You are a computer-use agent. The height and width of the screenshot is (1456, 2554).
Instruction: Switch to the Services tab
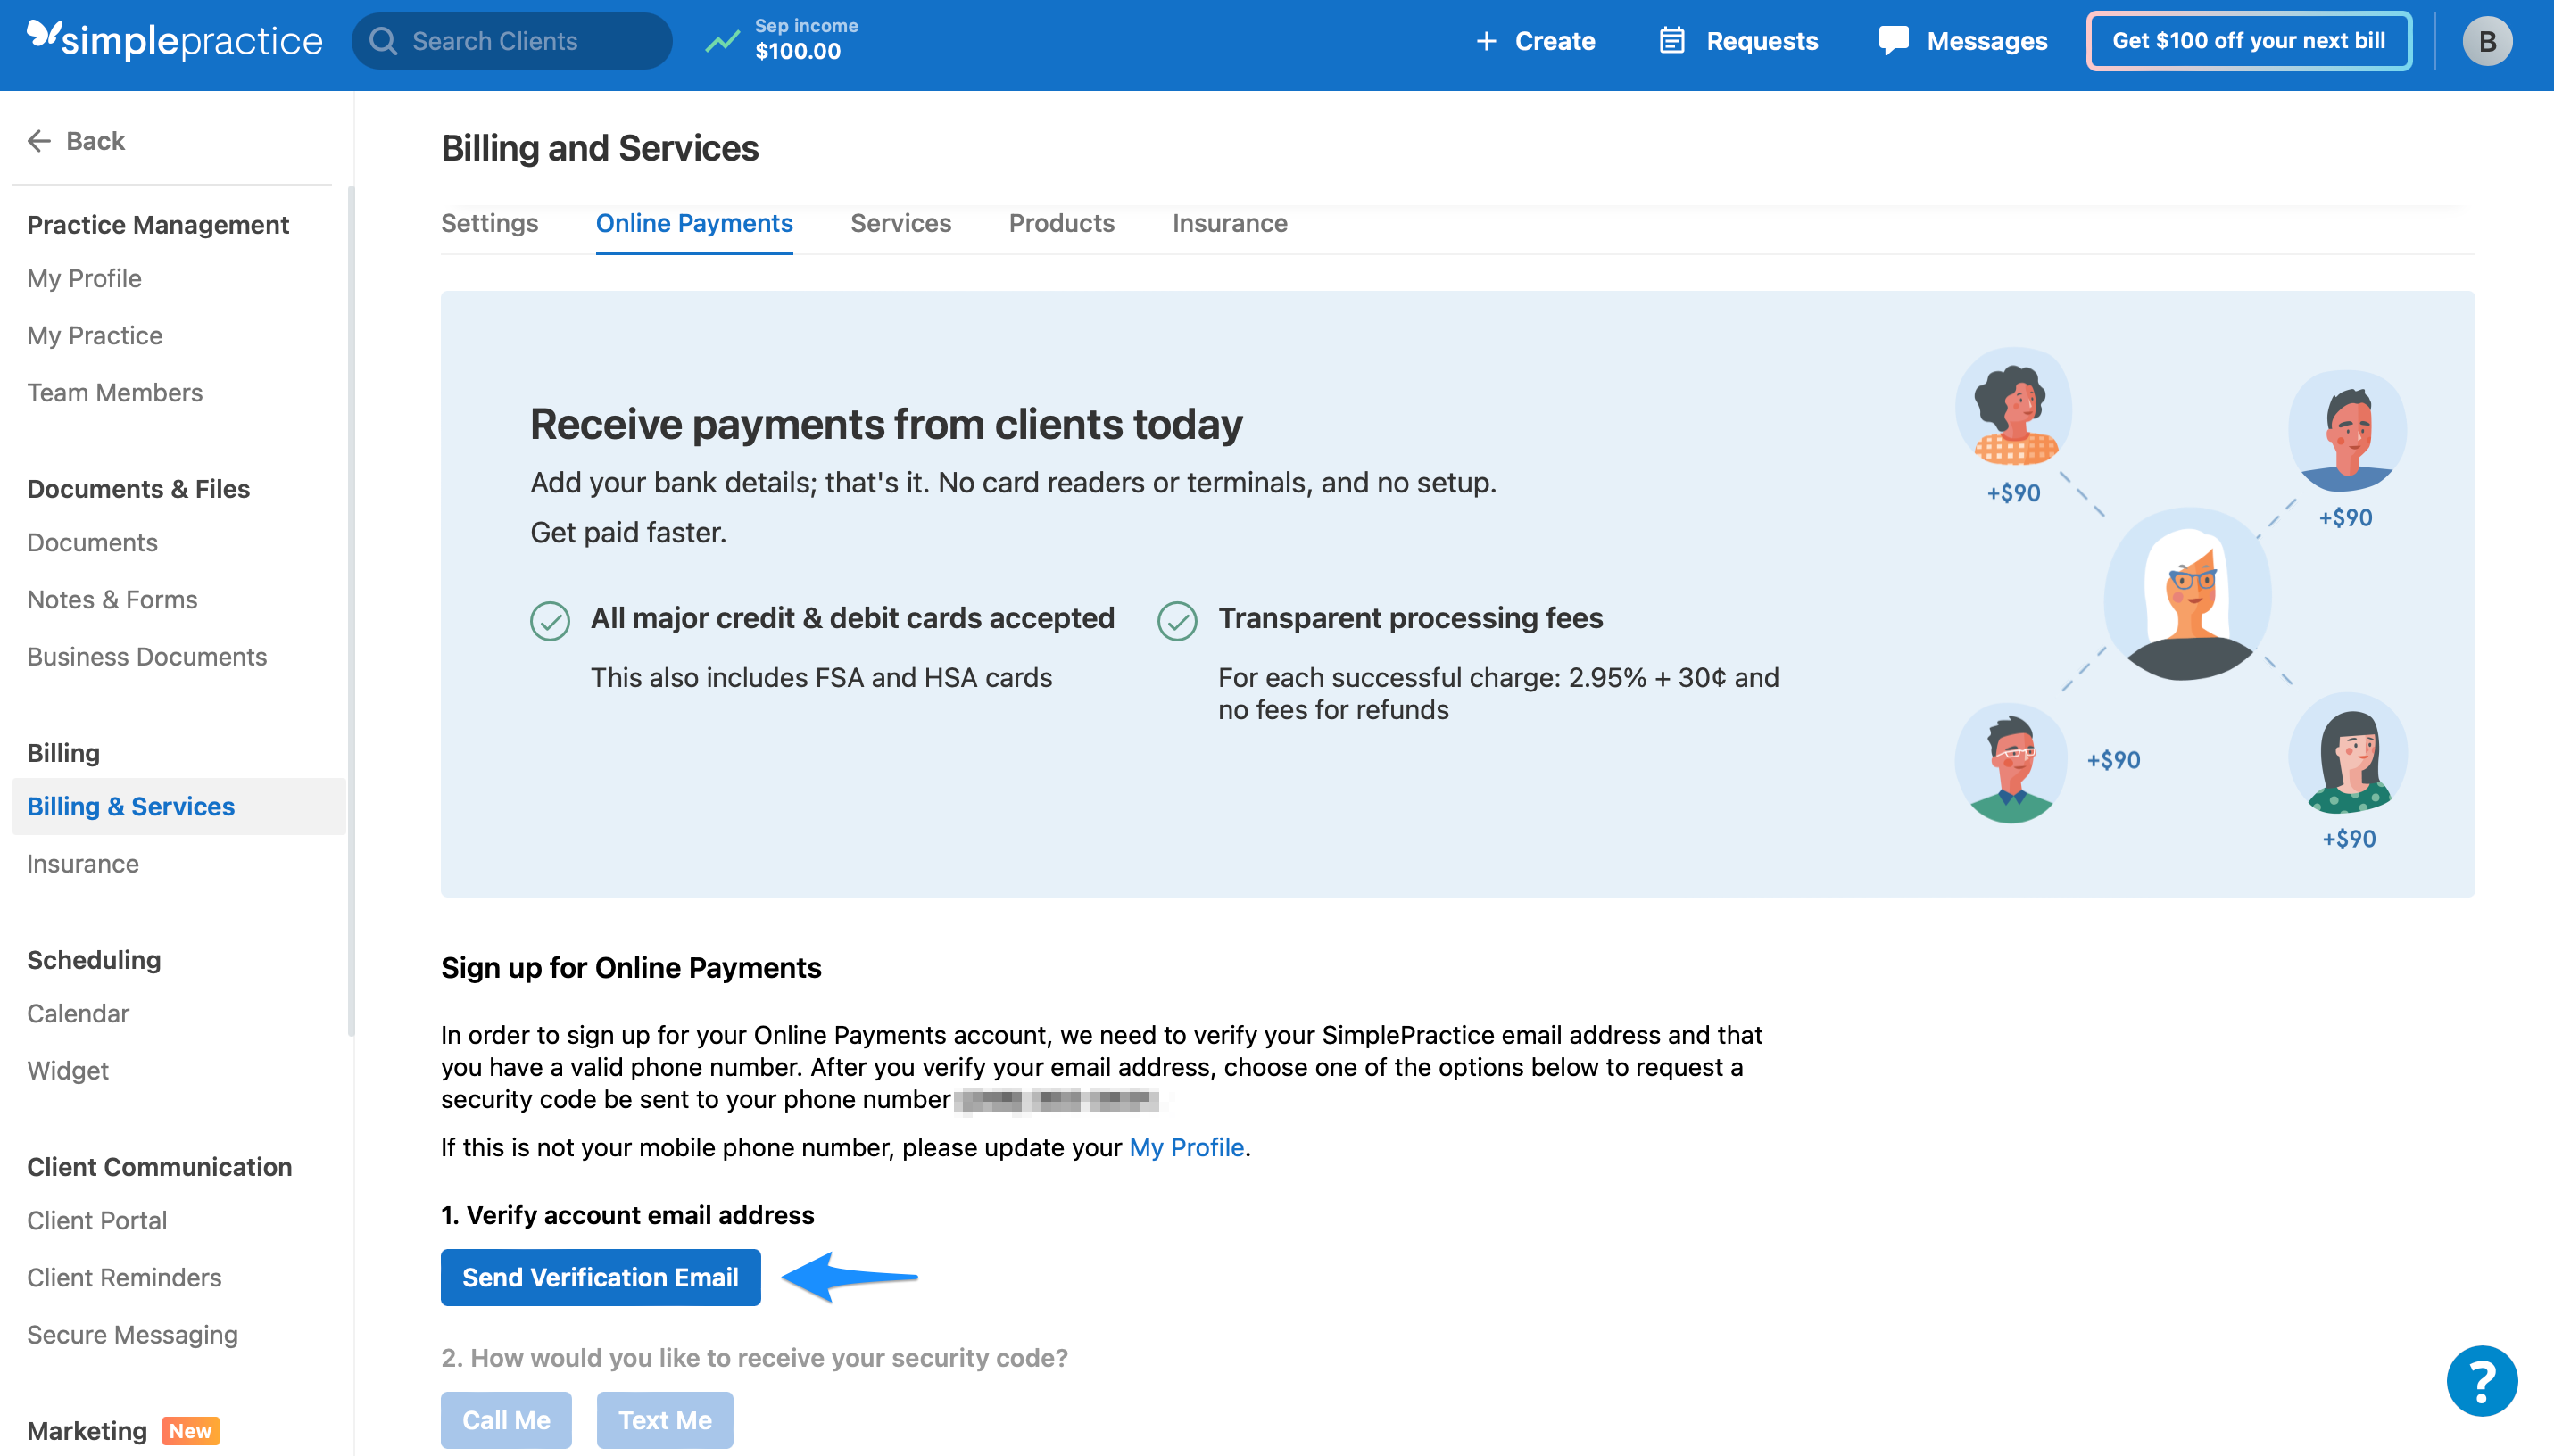pyautogui.click(x=900, y=223)
